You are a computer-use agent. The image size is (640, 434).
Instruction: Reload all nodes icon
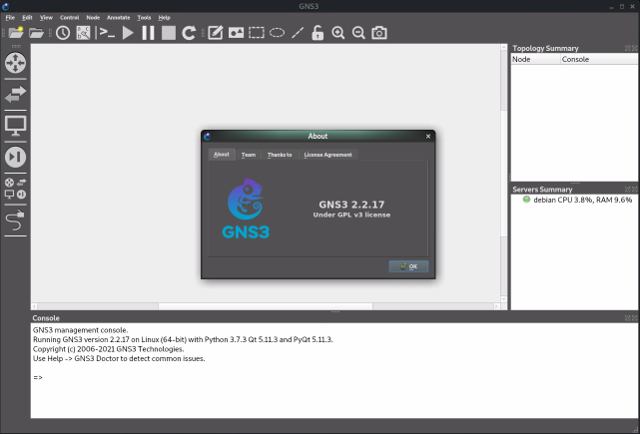189,33
